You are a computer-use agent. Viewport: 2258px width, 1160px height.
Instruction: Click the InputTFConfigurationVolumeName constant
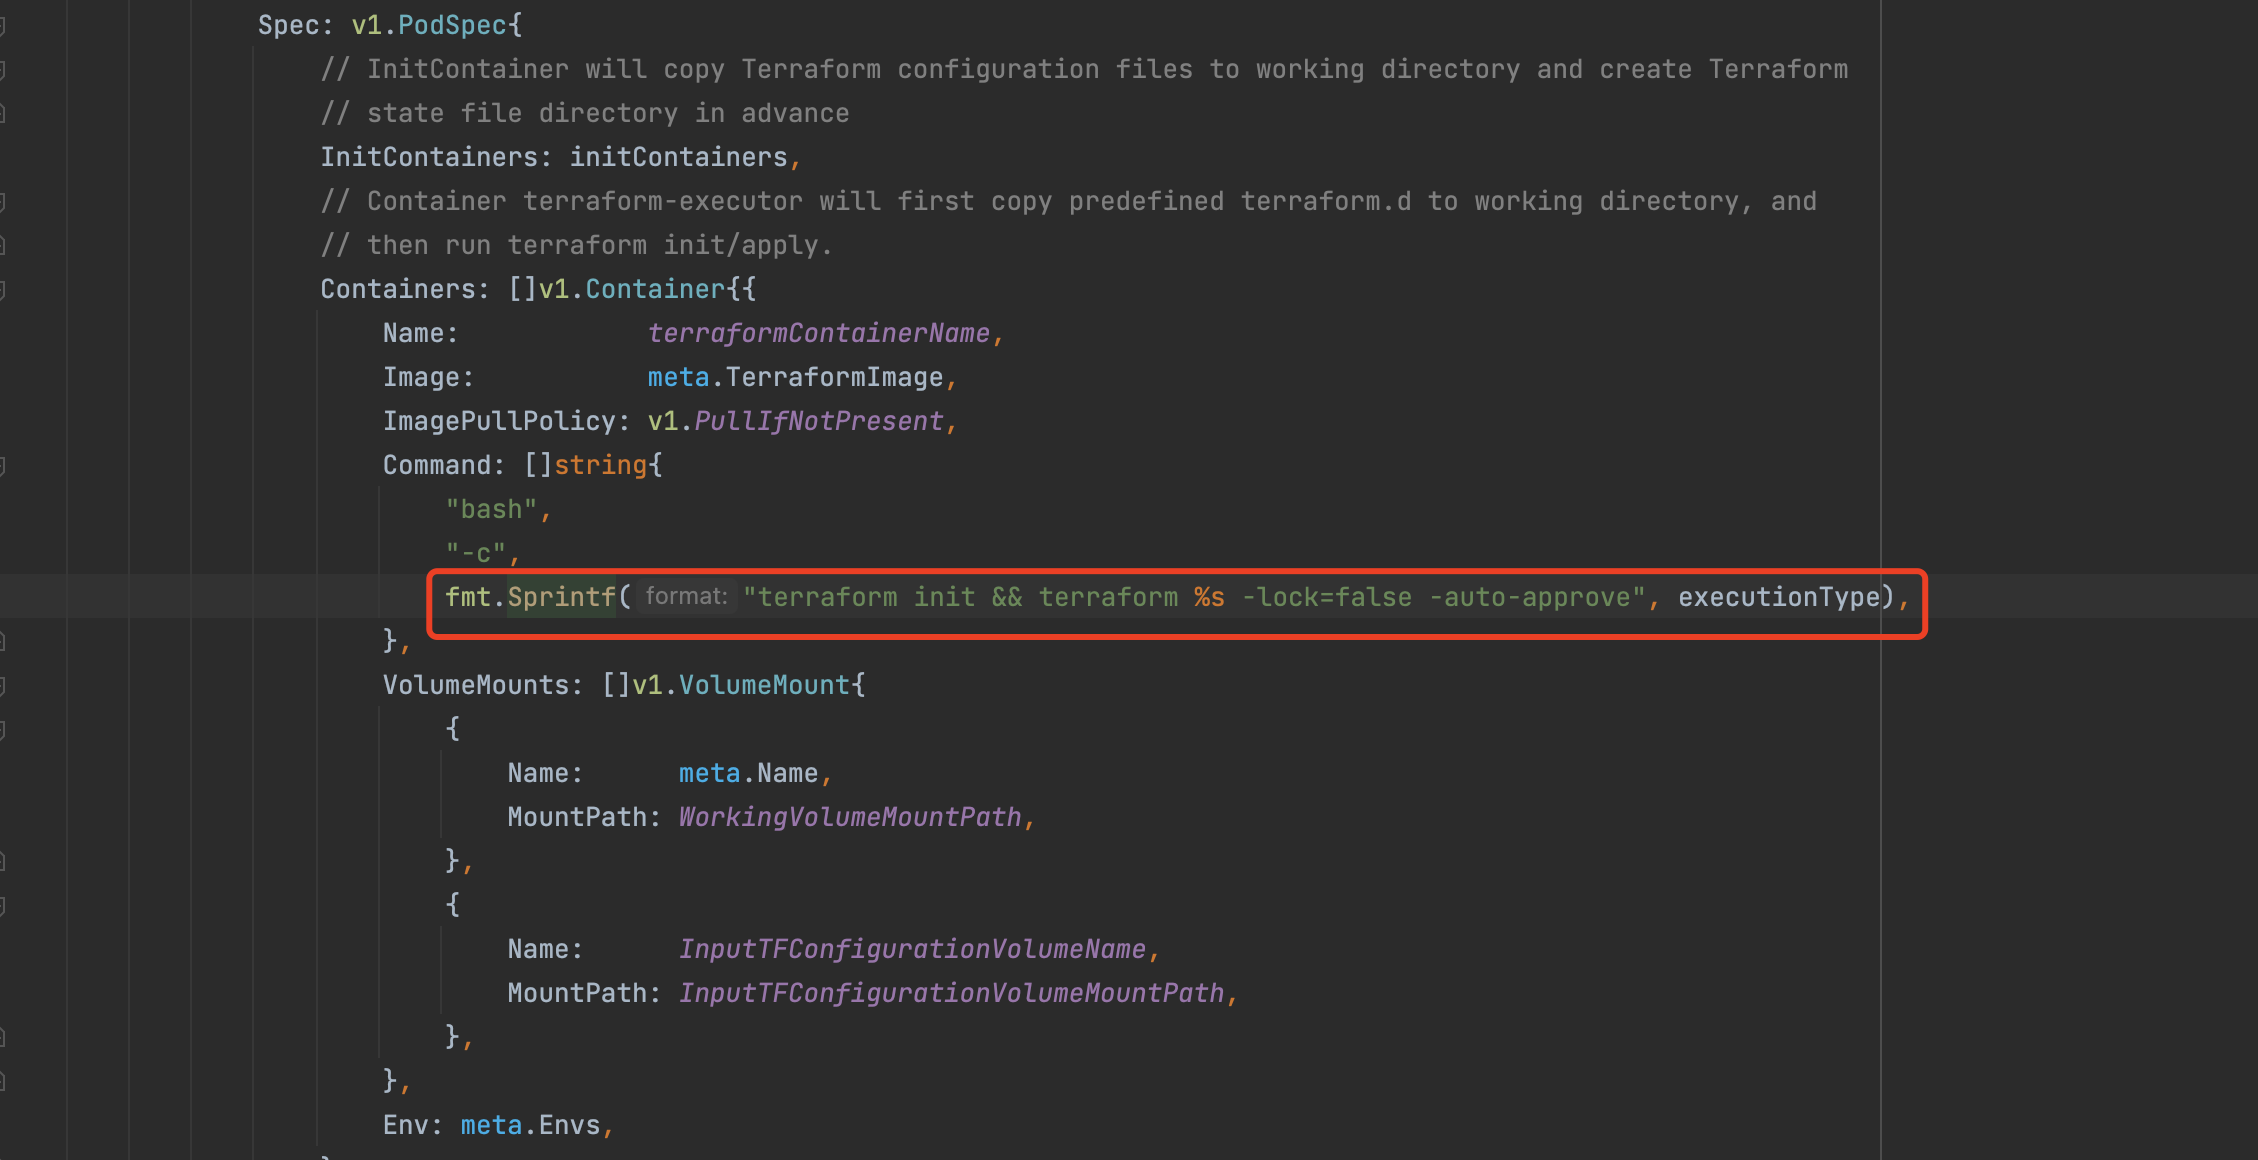click(x=912, y=949)
